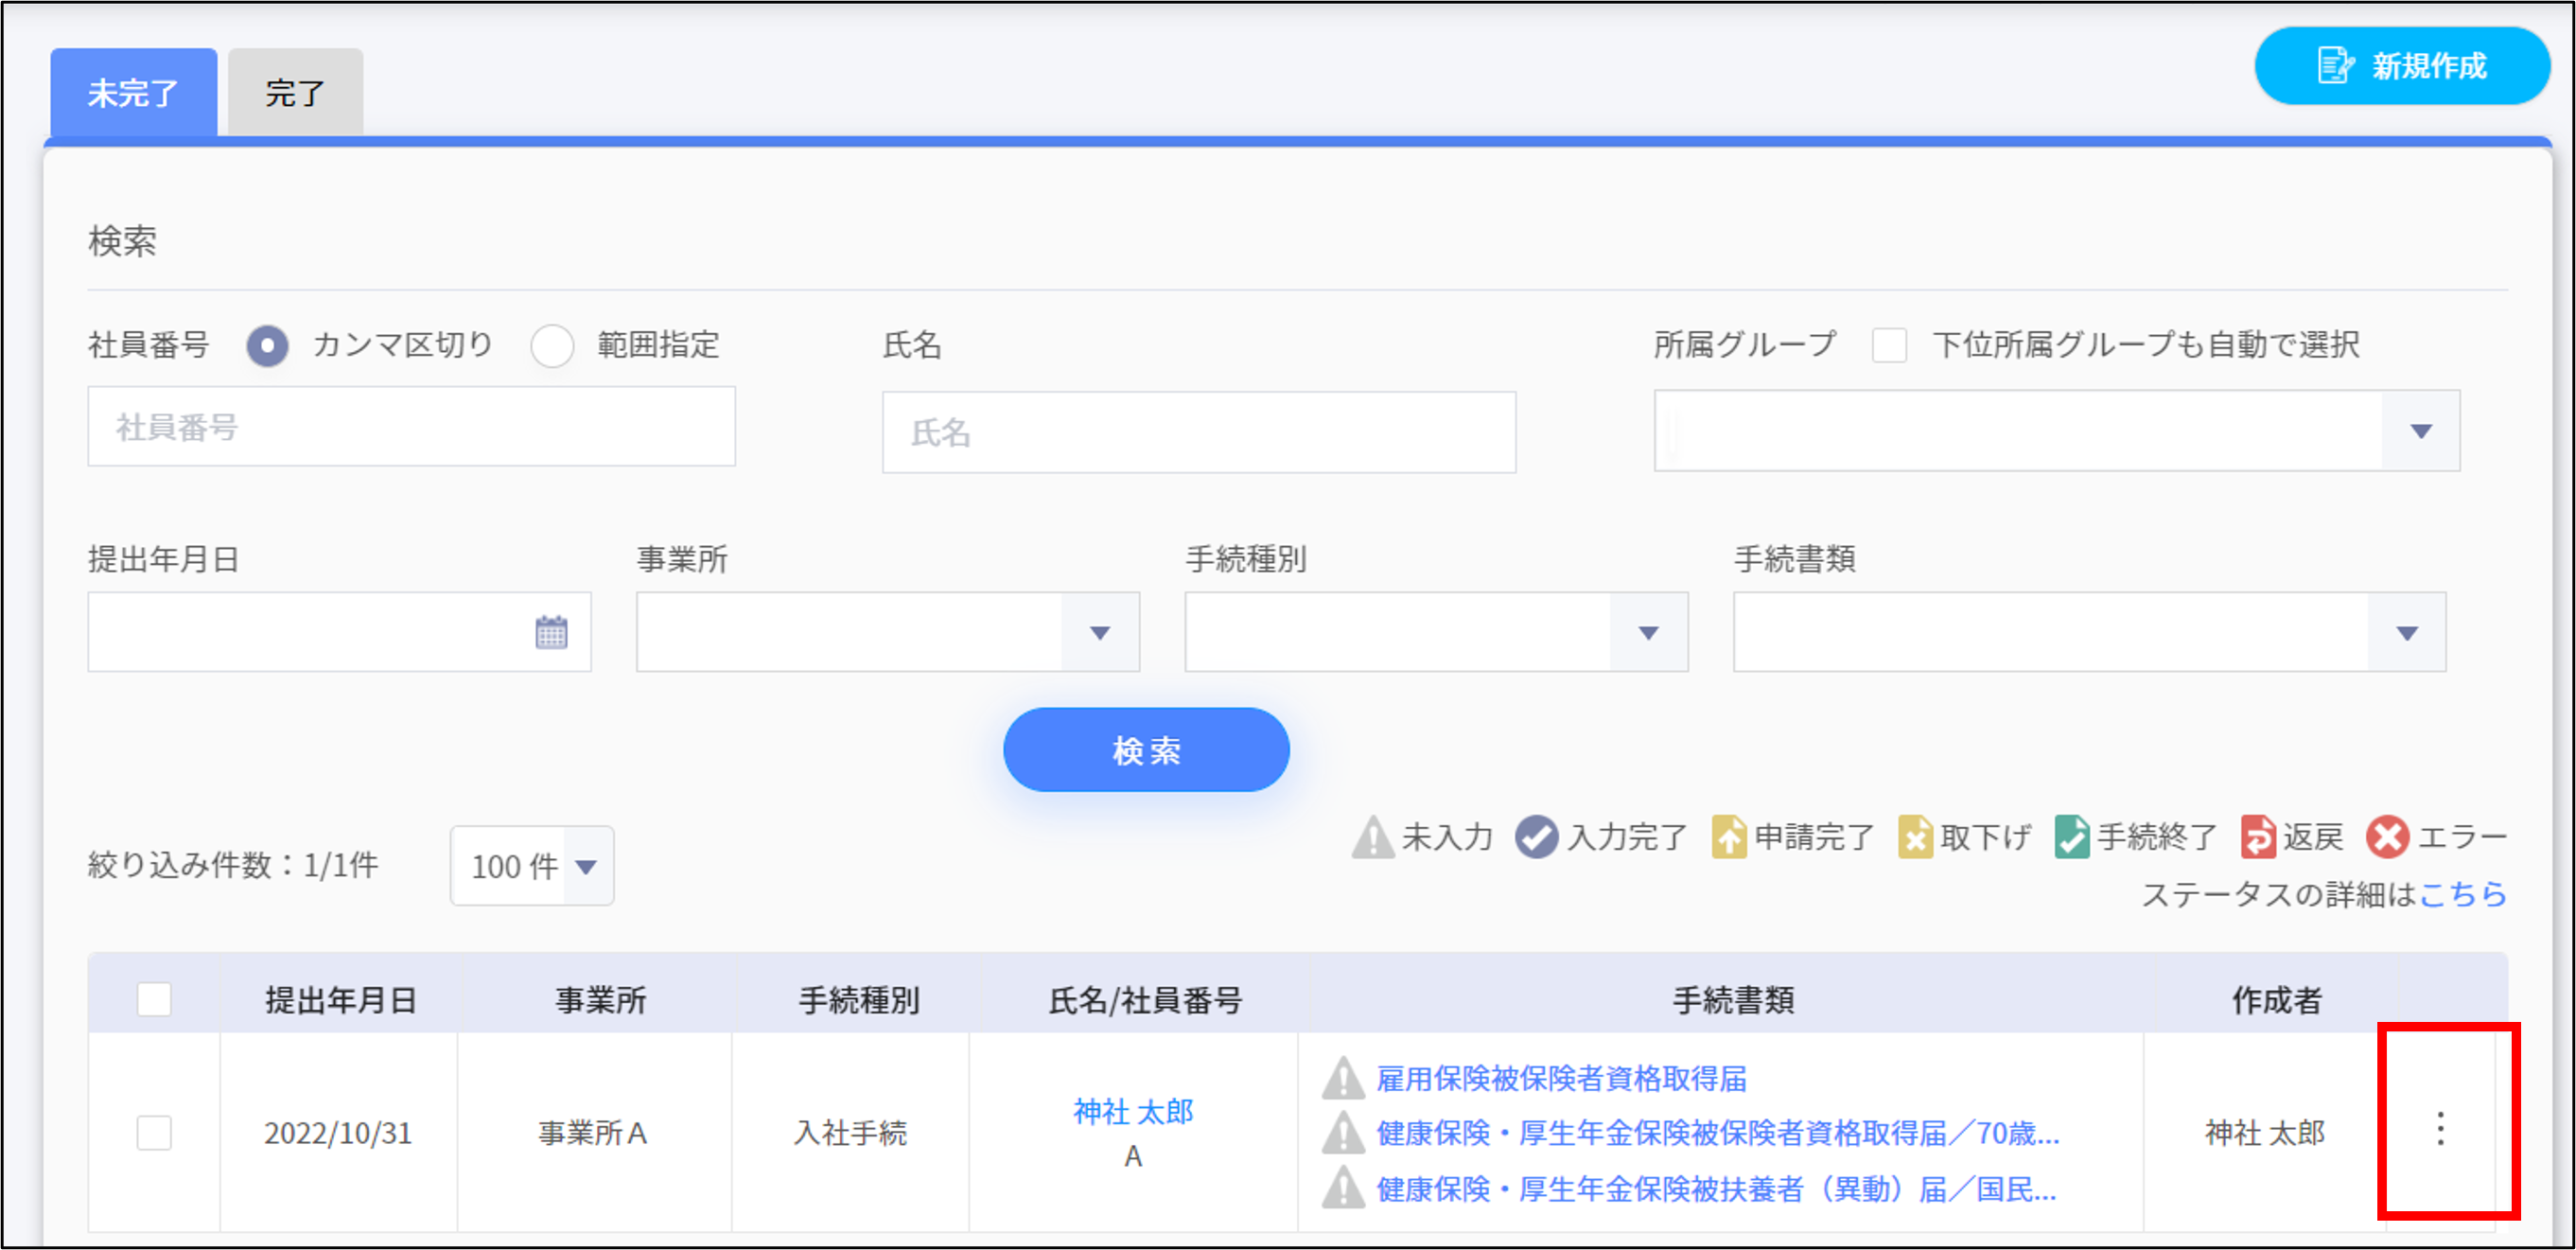Click the 手続種別 column header in table
Screen dimensions: 2576x1250
tap(858, 999)
